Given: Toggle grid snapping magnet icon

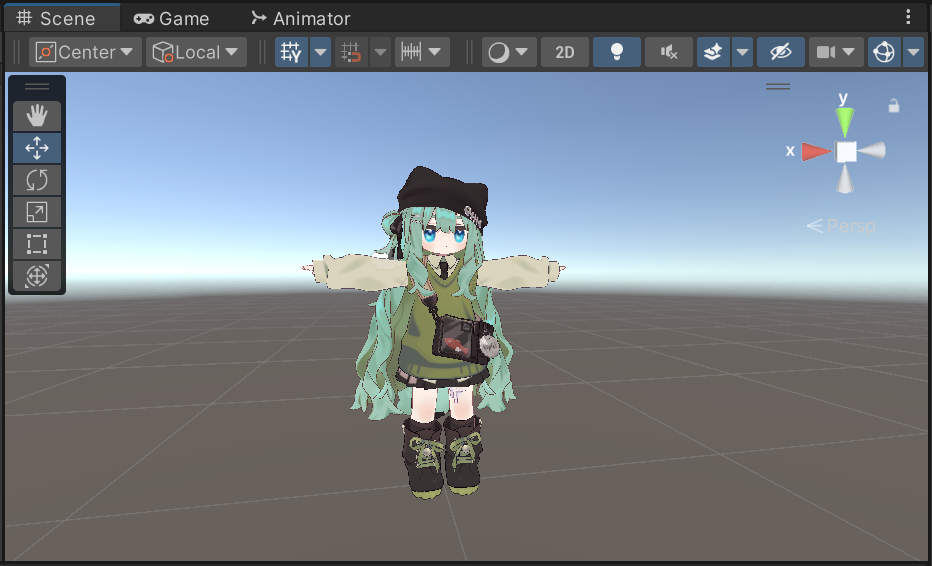Looking at the screenshot, I should 351,52.
